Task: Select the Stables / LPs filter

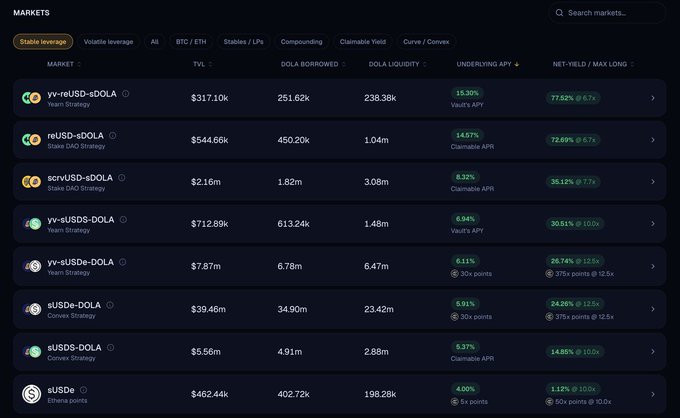Action: click(243, 42)
